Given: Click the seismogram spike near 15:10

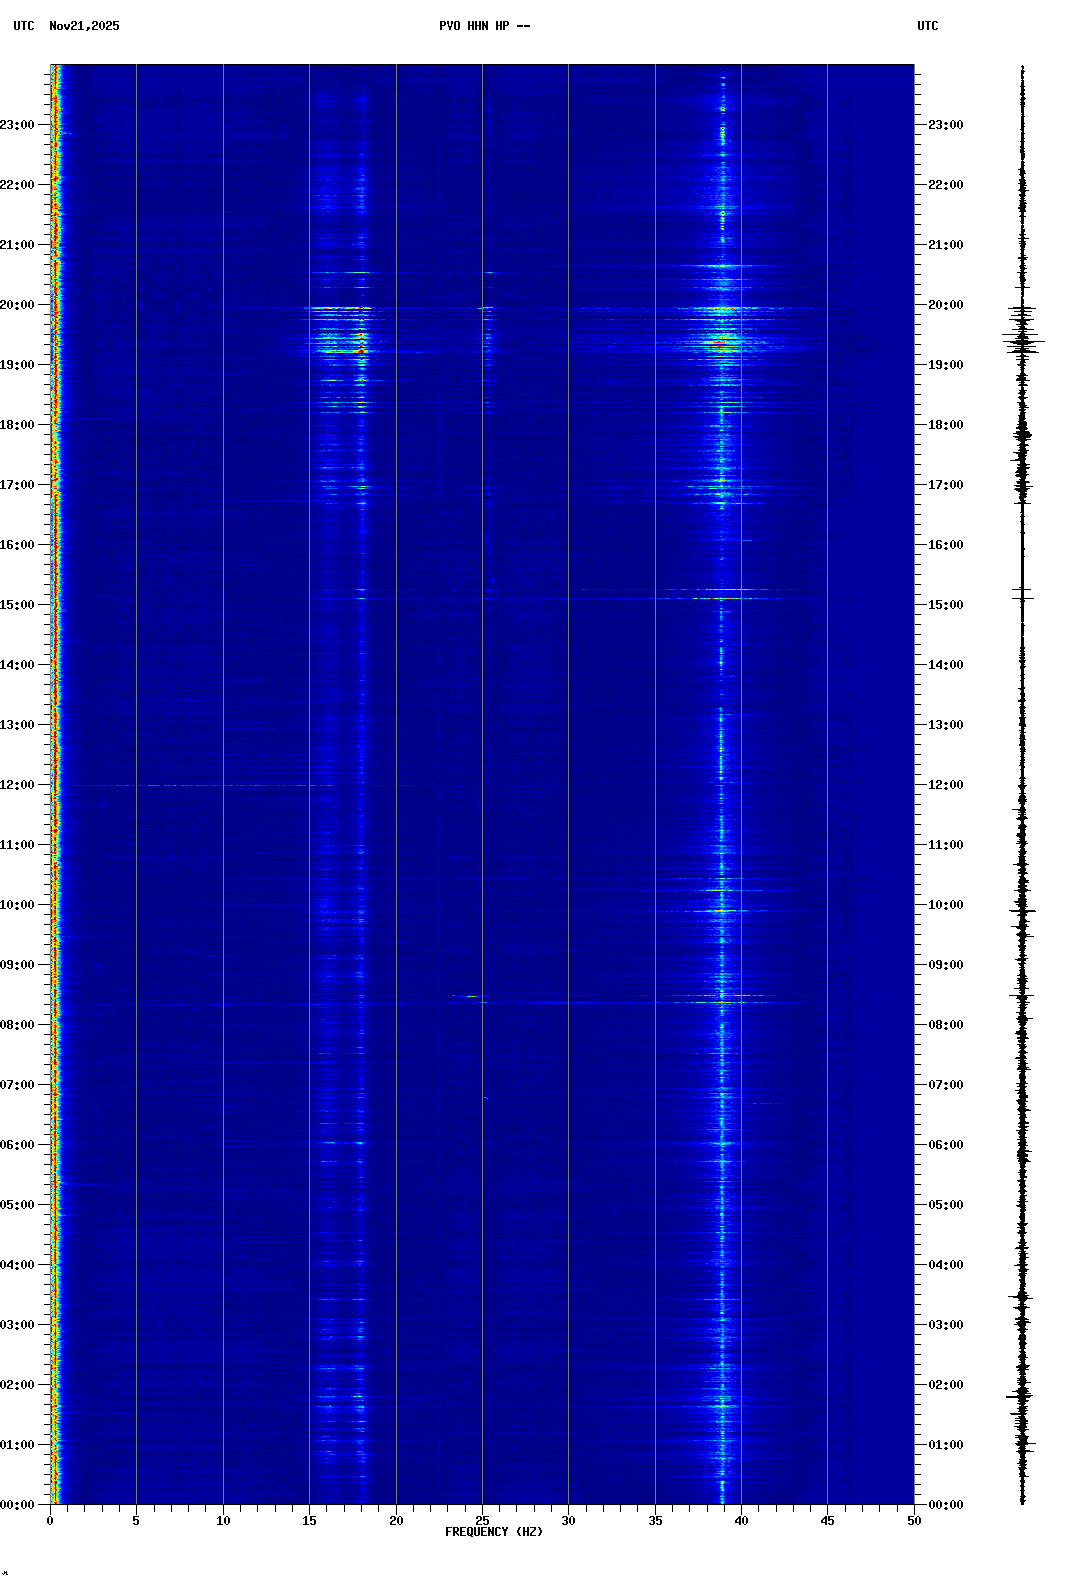Looking at the screenshot, I should pyautogui.click(x=1022, y=595).
